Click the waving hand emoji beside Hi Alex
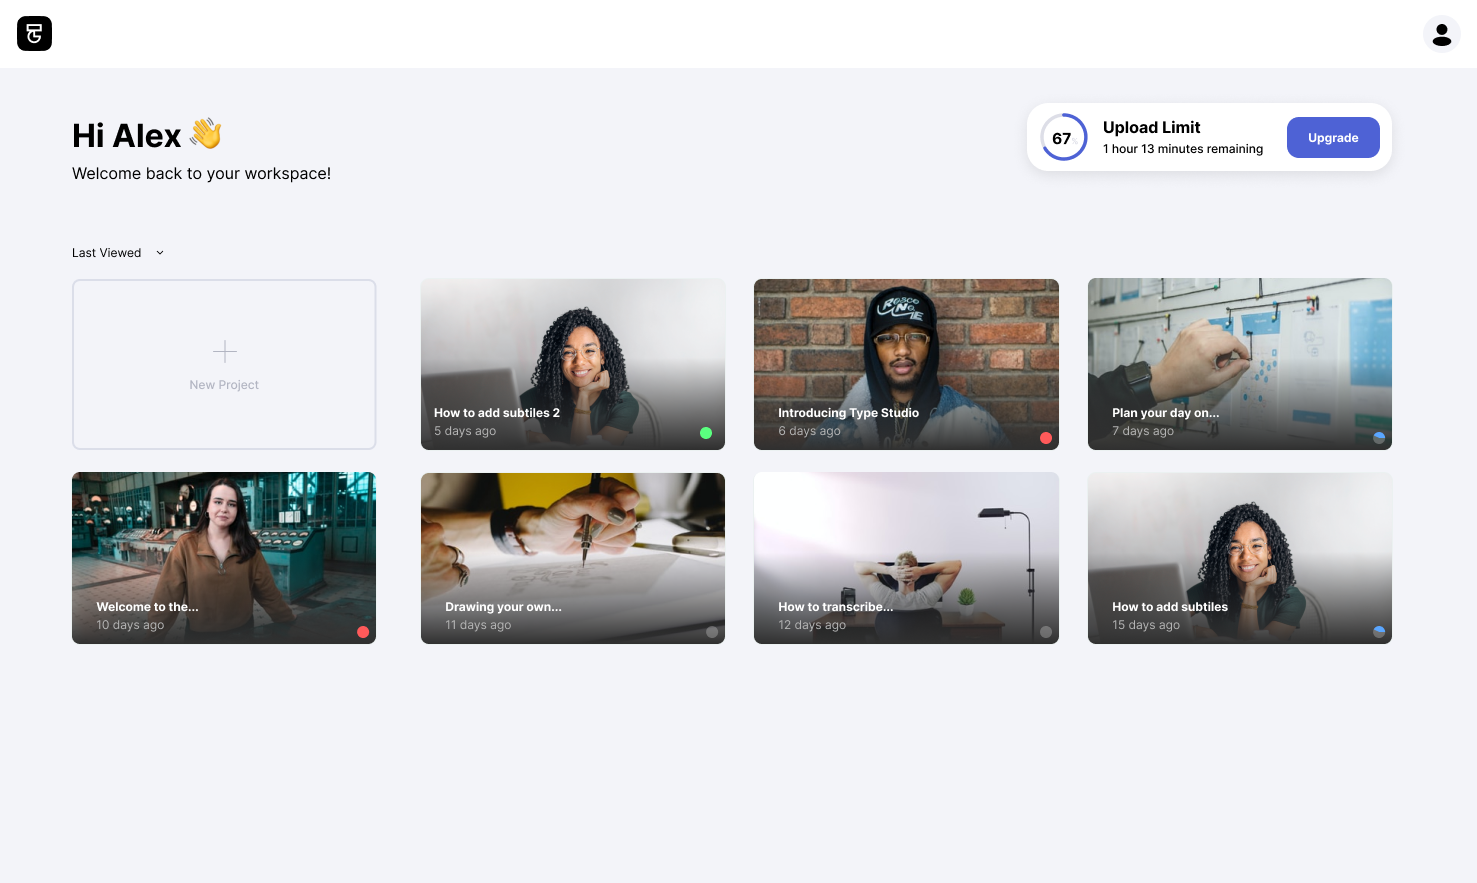The height and width of the screenshot is (883, 1477). 206,134
